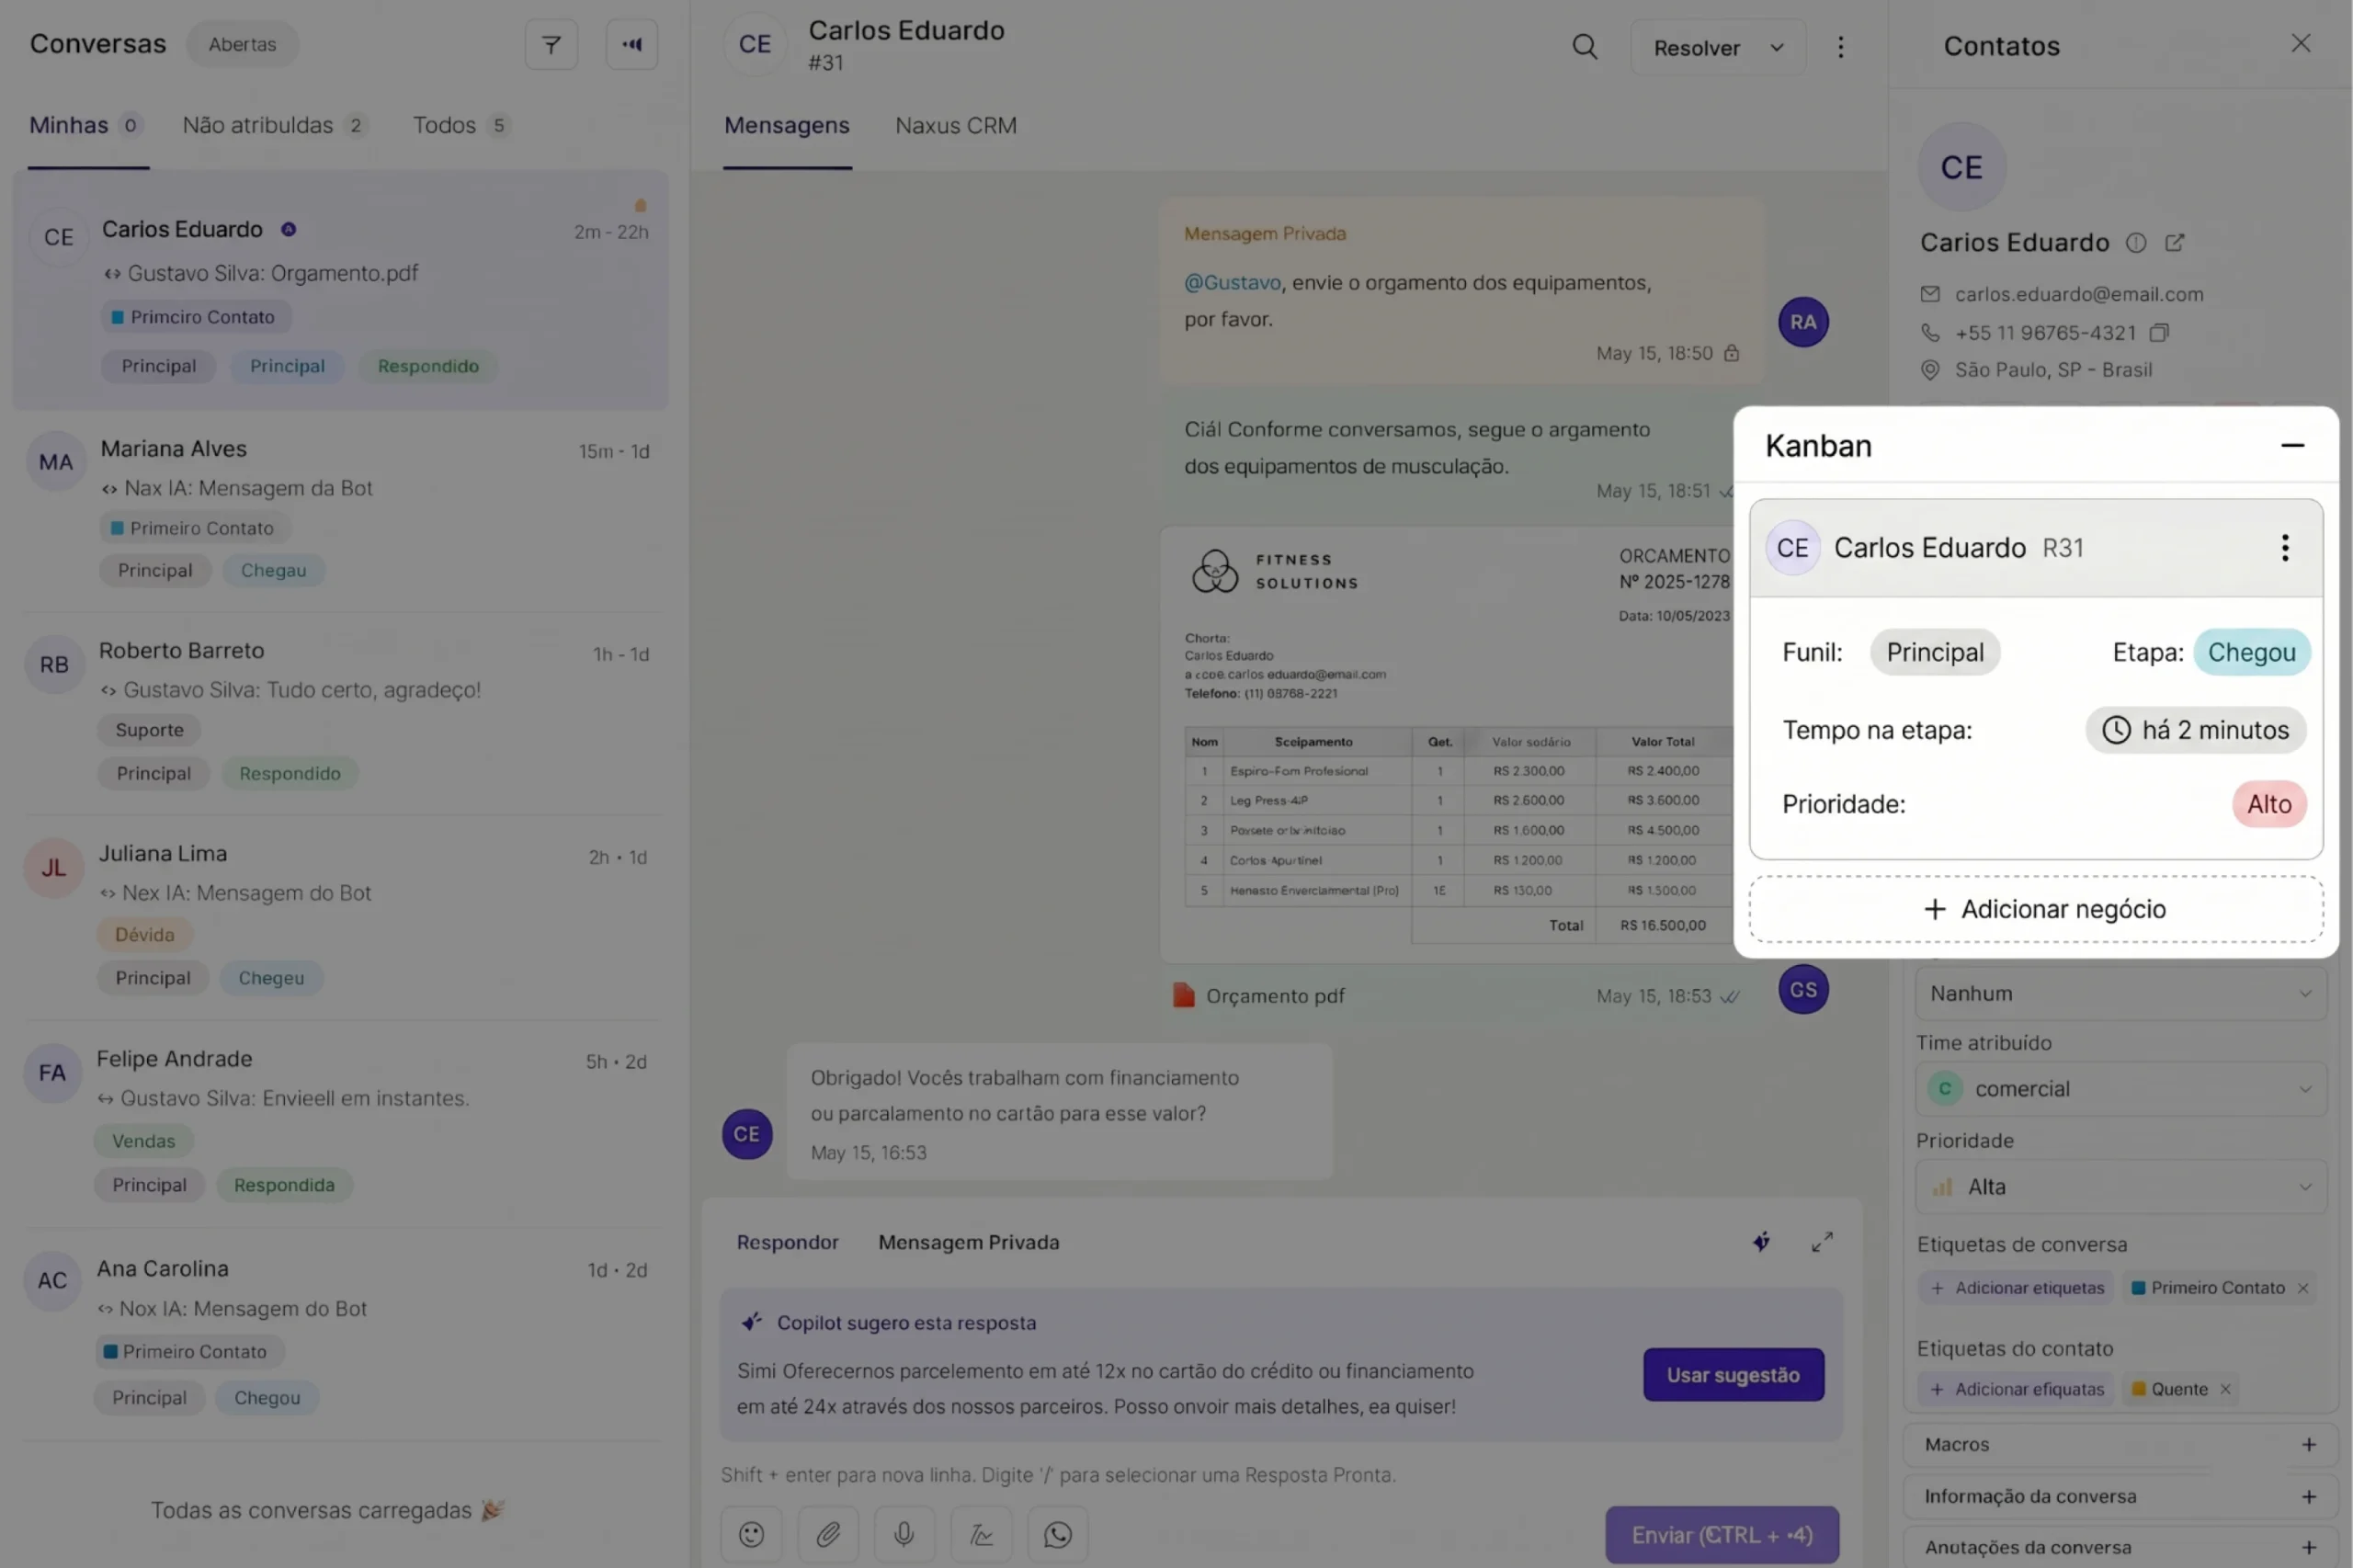The height and width of the screenshot is (1568, 2353).
Task: Remove the Quente contact label
Action: coord(2225,1389)
